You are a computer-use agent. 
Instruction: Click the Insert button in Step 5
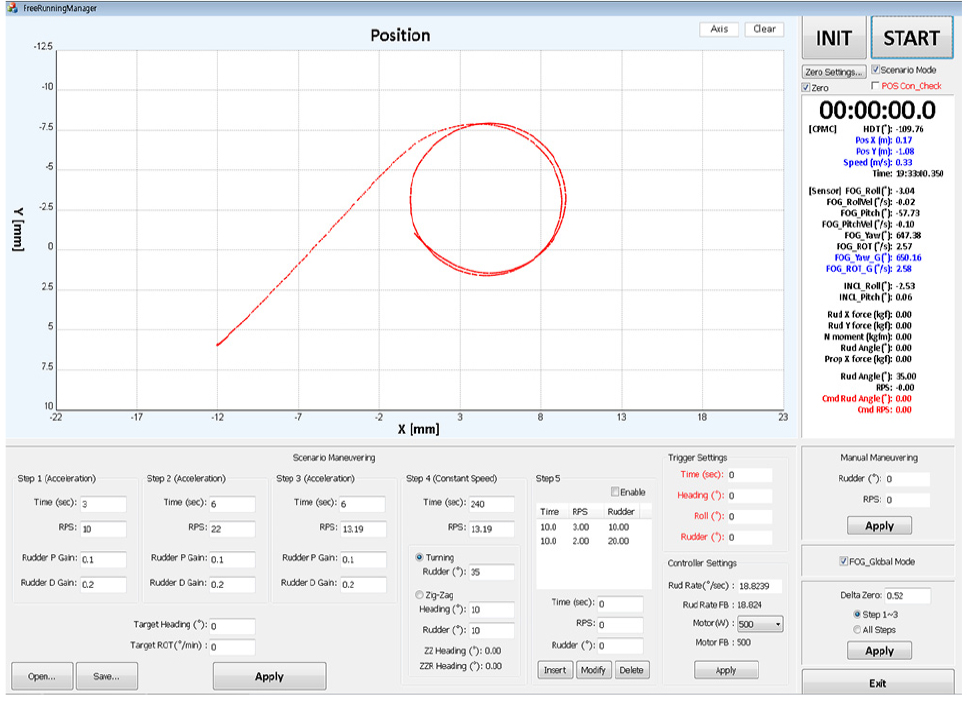(x=555, y=670)
